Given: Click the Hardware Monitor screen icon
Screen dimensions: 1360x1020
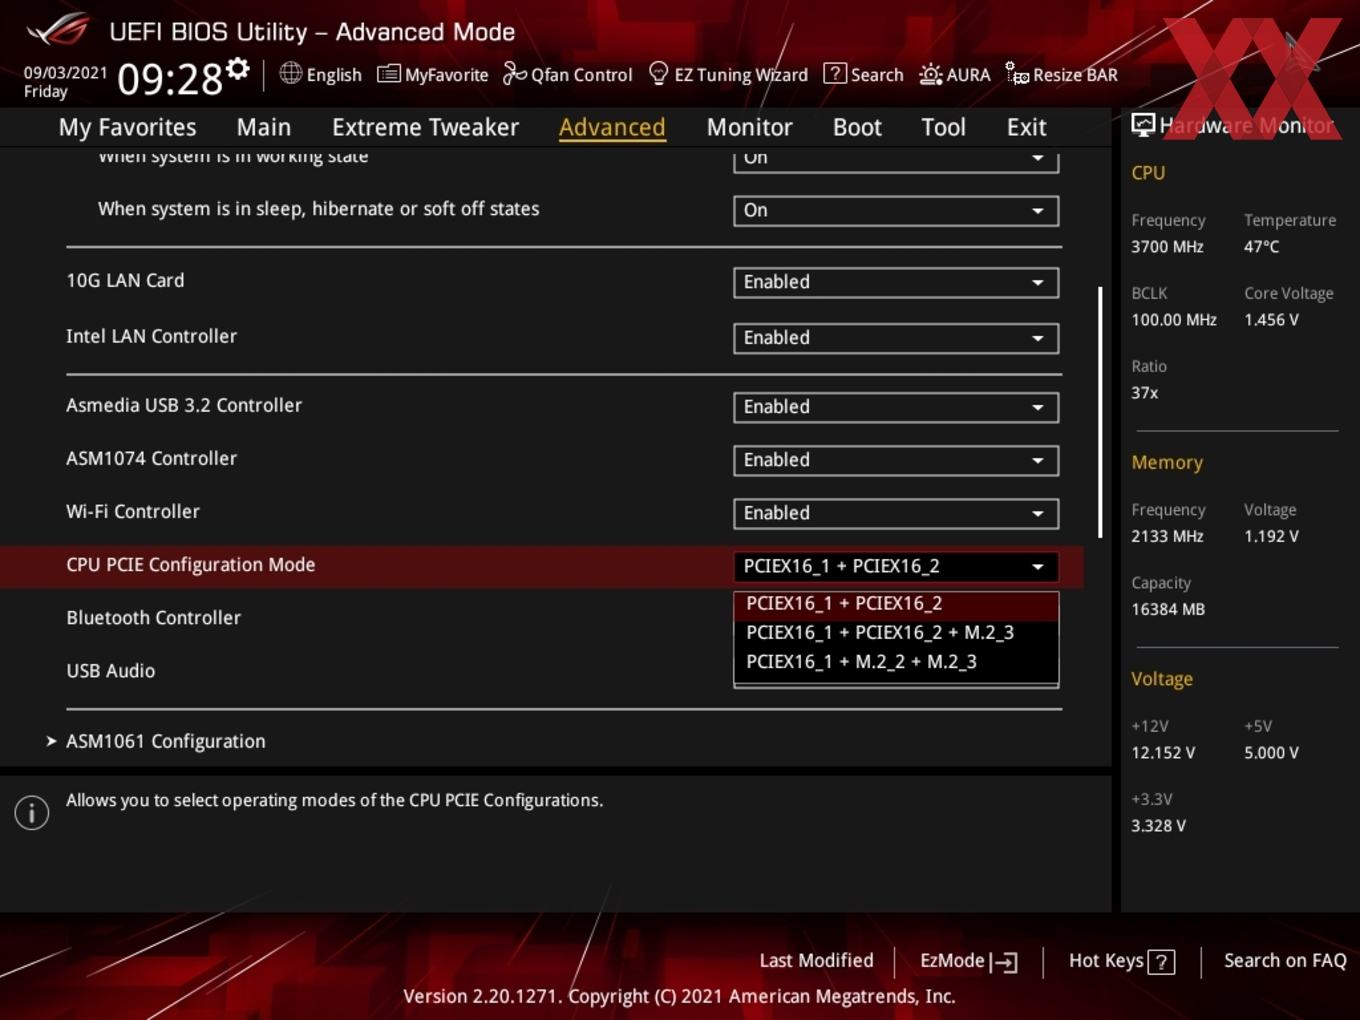Looking at the screenshot, I should pos(1143,124).
